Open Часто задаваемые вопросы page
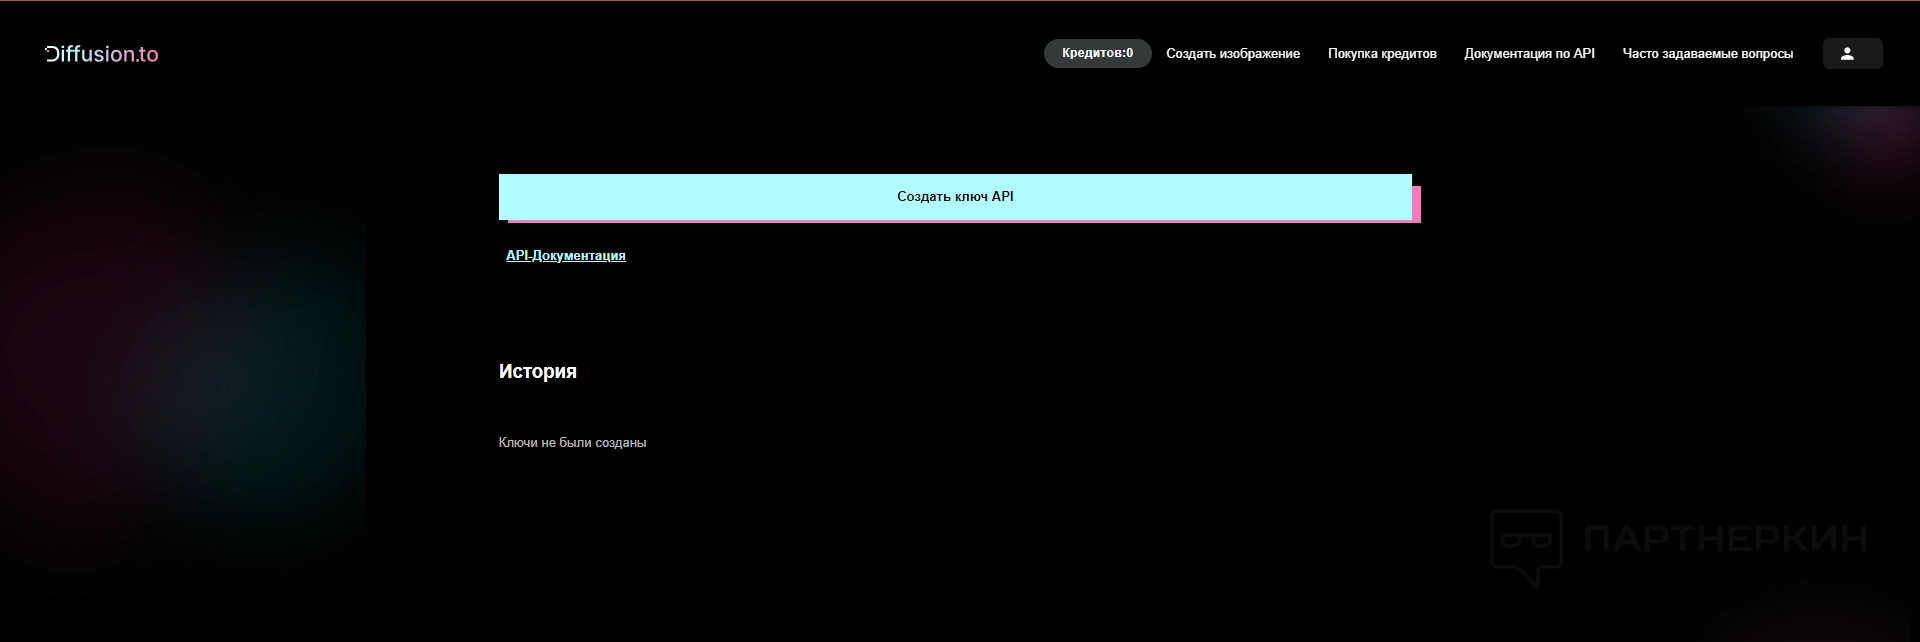The height and width of the screenshot is (642, 1920). pos(1707,54)
